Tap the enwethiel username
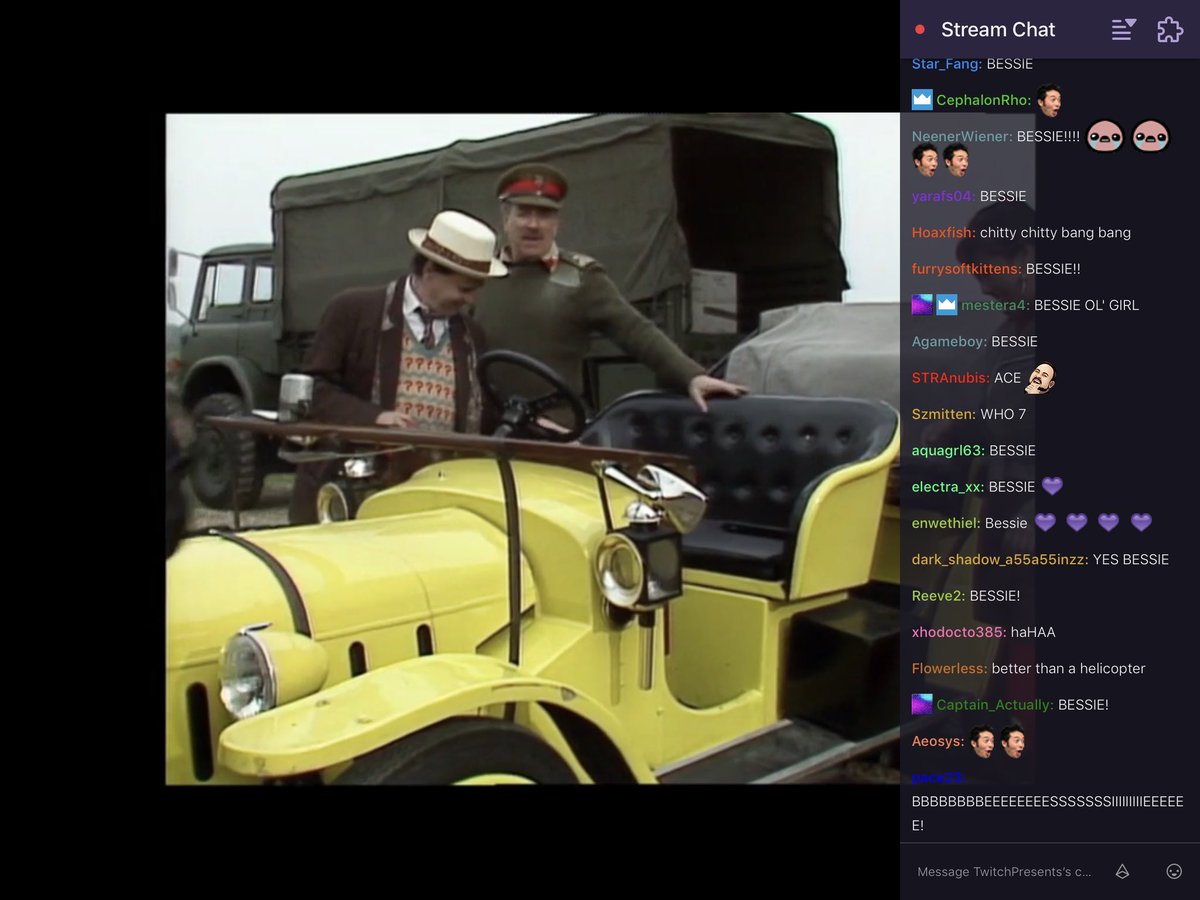The height and width of the screenshot is (900, 1200). pyautogui.click(x=946, y=523)
